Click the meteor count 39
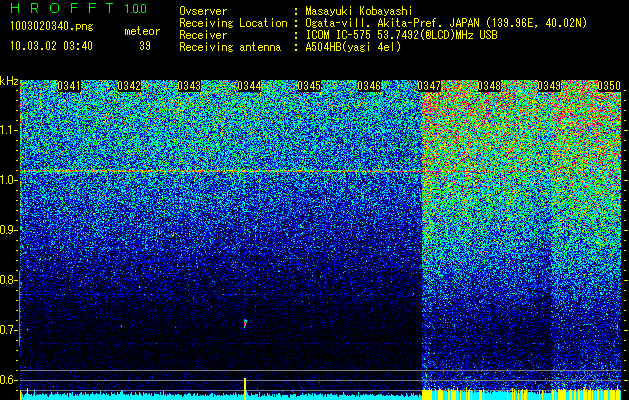This screenshot has width=629, height=400. 145,46
